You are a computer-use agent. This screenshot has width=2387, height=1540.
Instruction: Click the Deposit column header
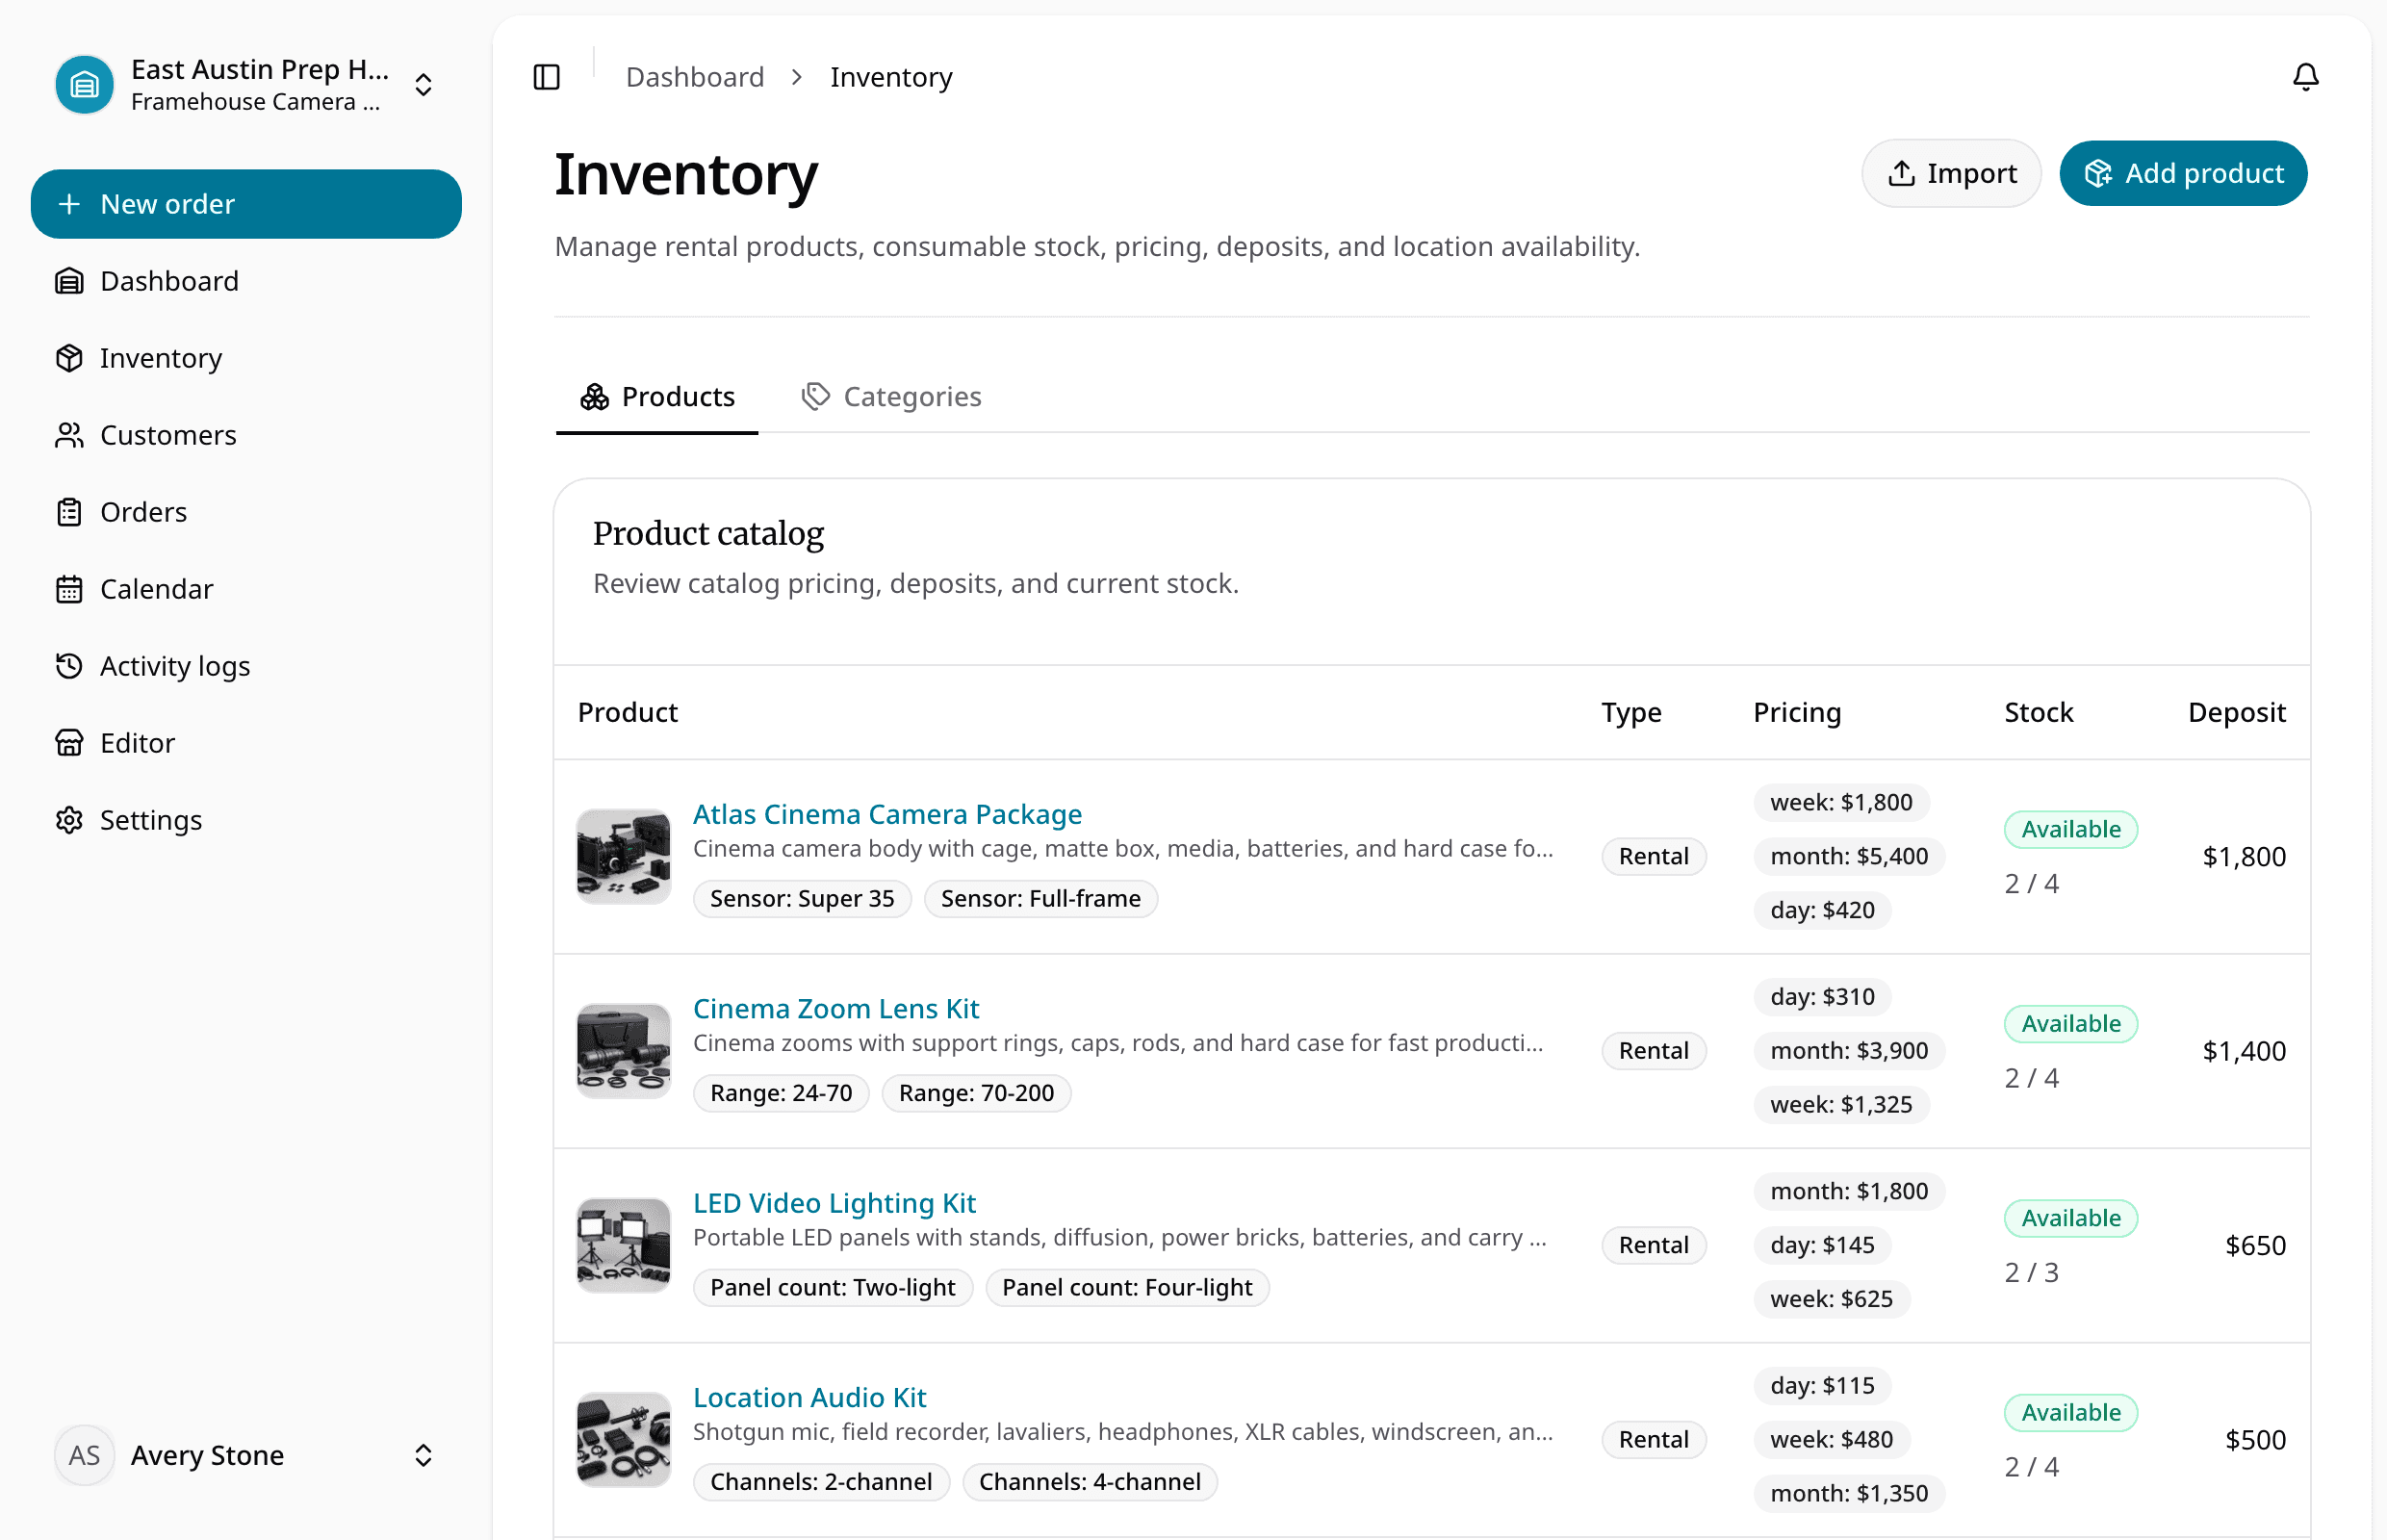(2236, 712)
